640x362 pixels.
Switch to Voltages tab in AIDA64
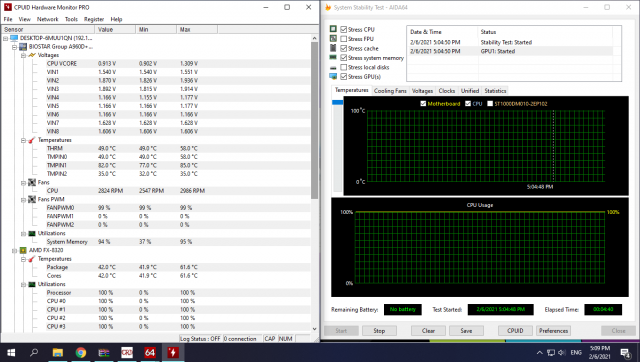(x=422, y=91)
